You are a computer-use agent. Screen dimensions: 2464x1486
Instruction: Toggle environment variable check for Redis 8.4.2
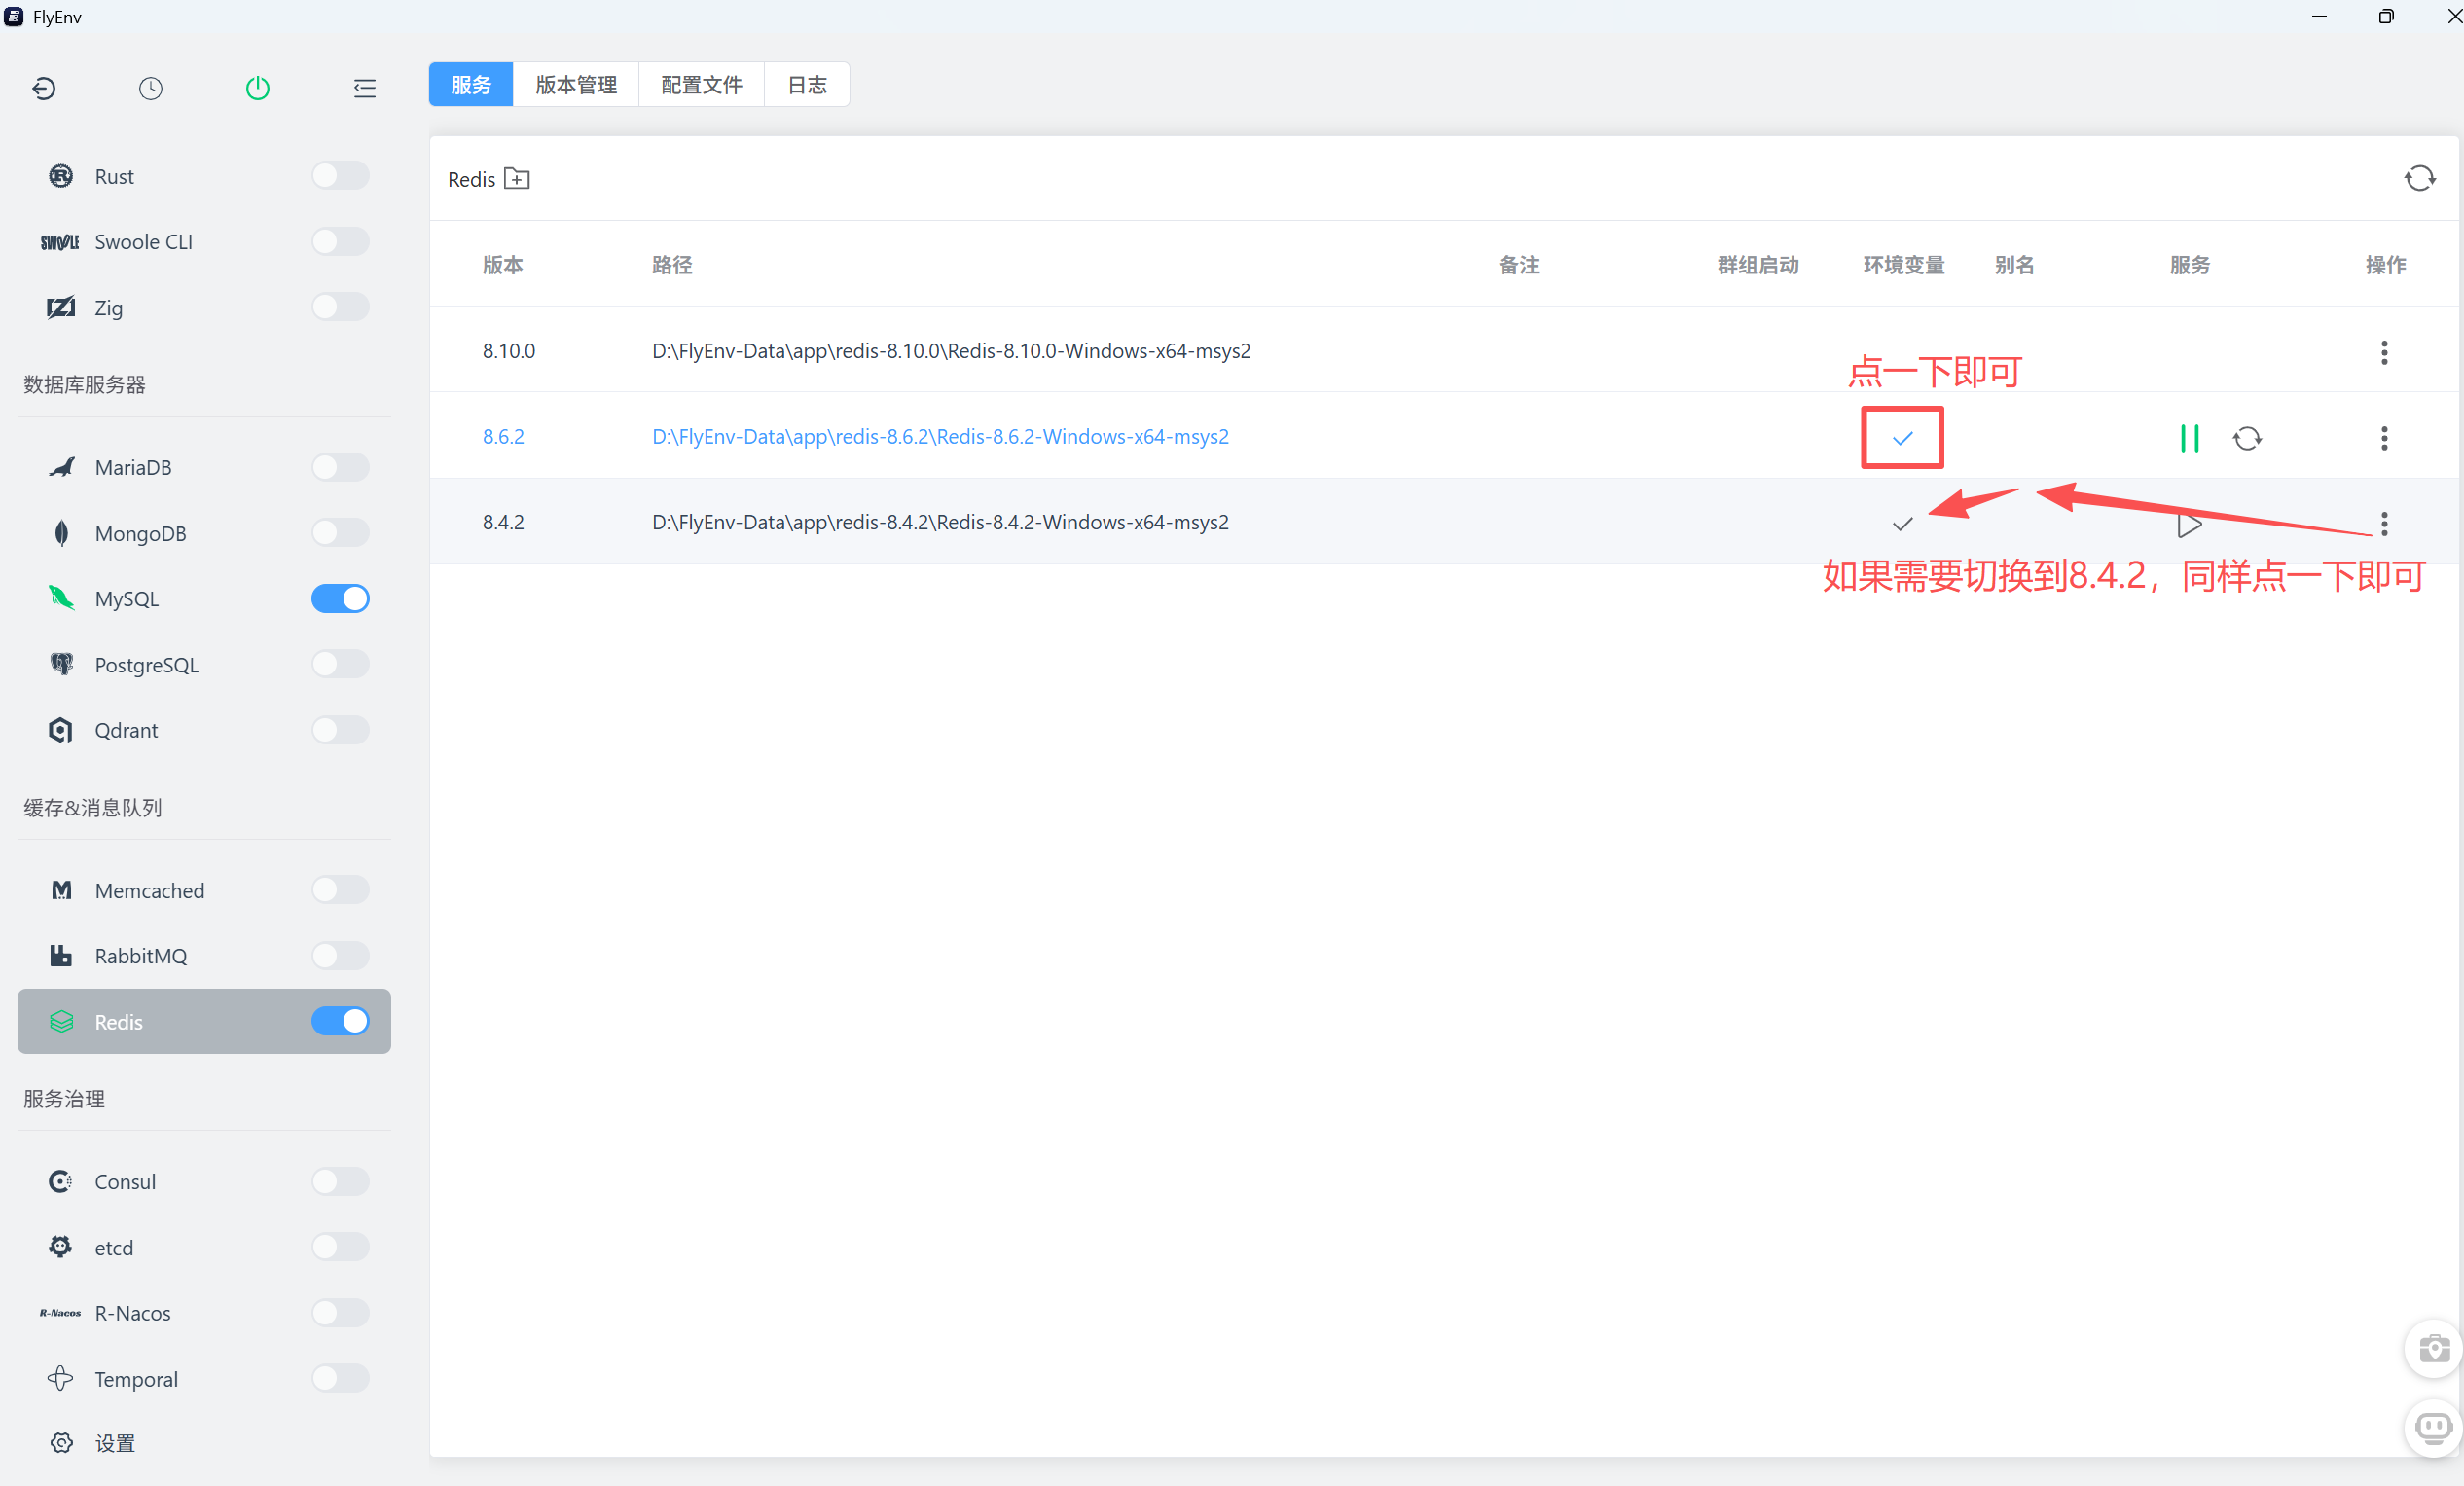(1902, 524)
